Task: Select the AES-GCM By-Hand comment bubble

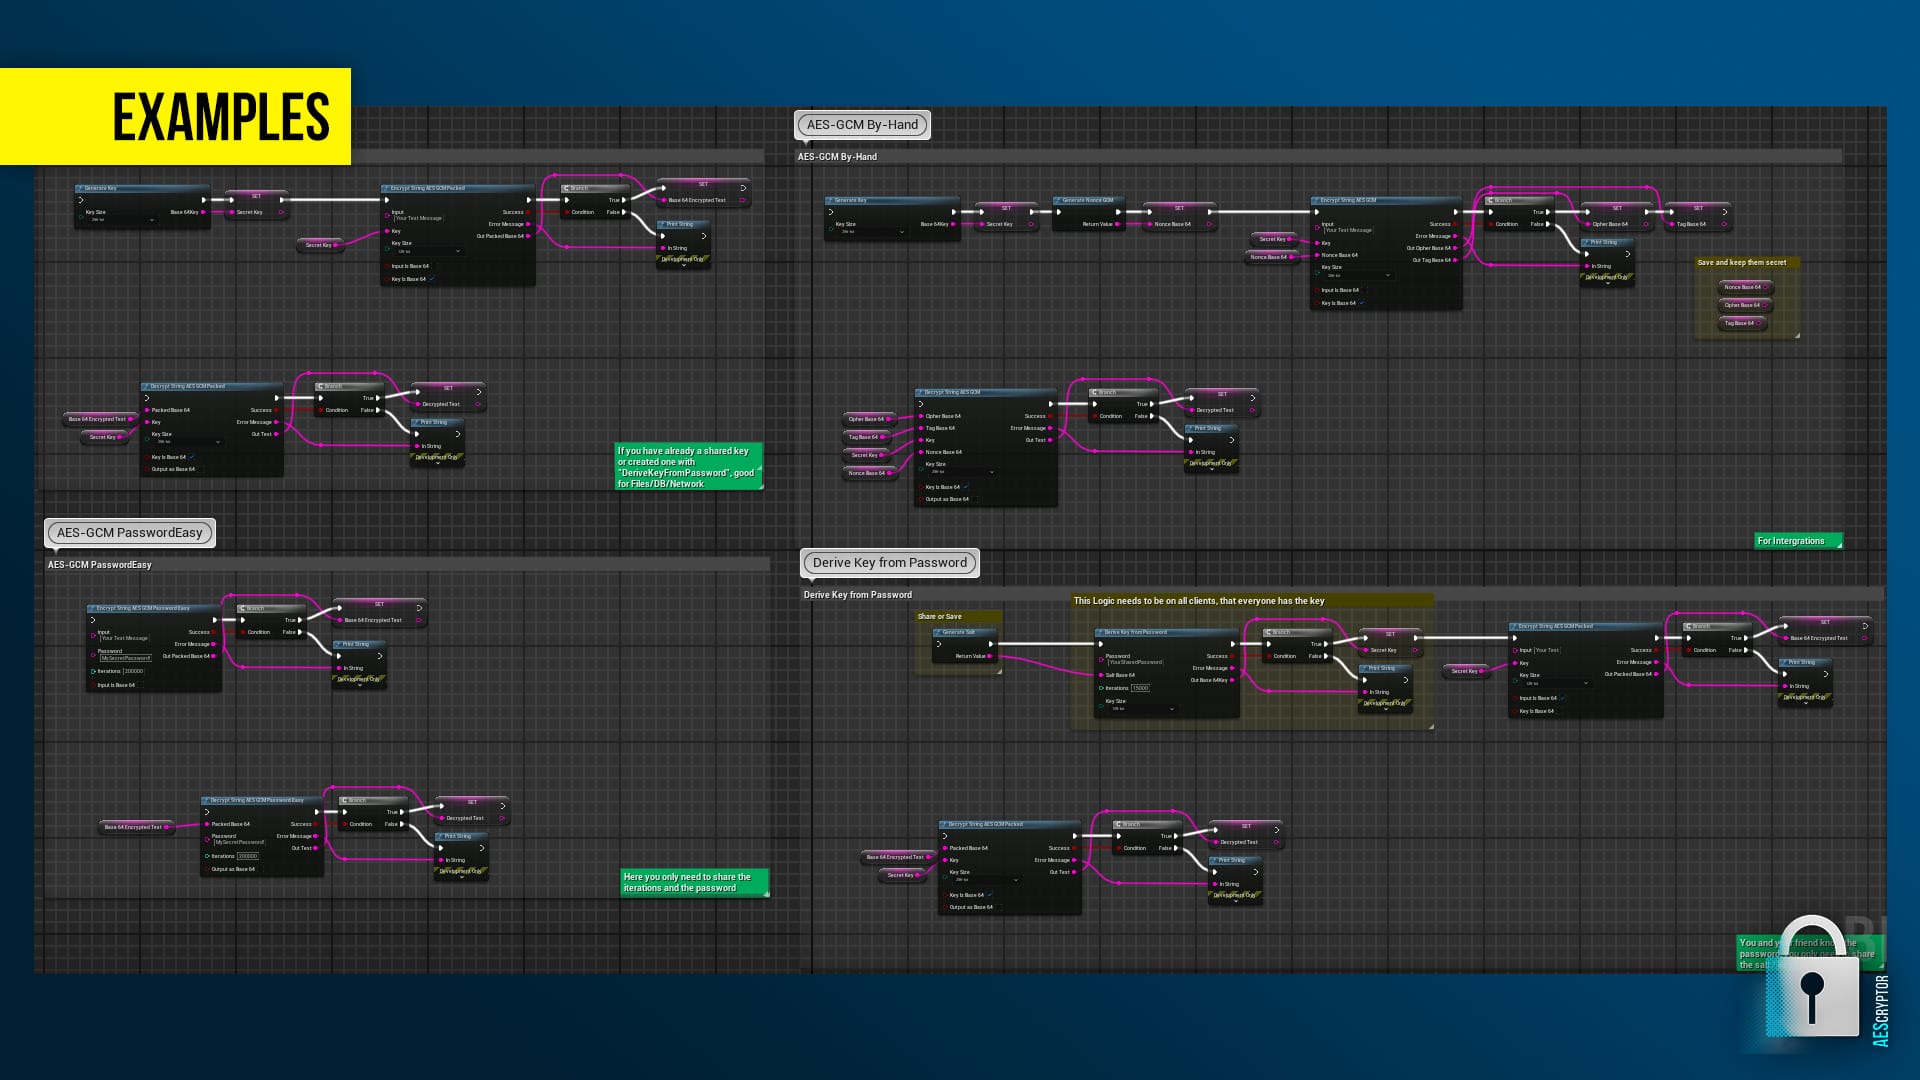Action: coord(862,125)
